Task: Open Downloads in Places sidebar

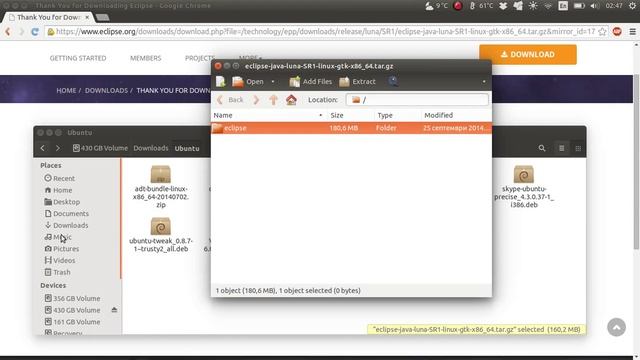Action: point(67,225)
